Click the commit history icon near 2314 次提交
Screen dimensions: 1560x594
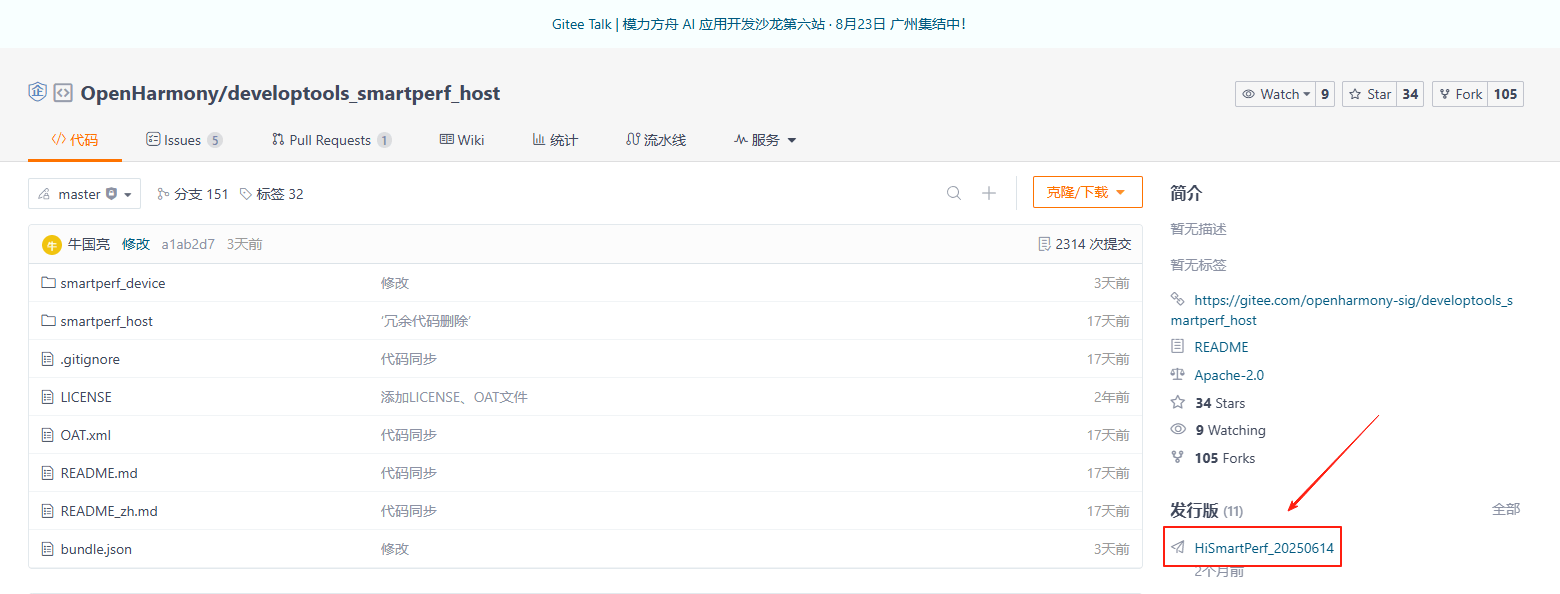(x=1045, y=244)
